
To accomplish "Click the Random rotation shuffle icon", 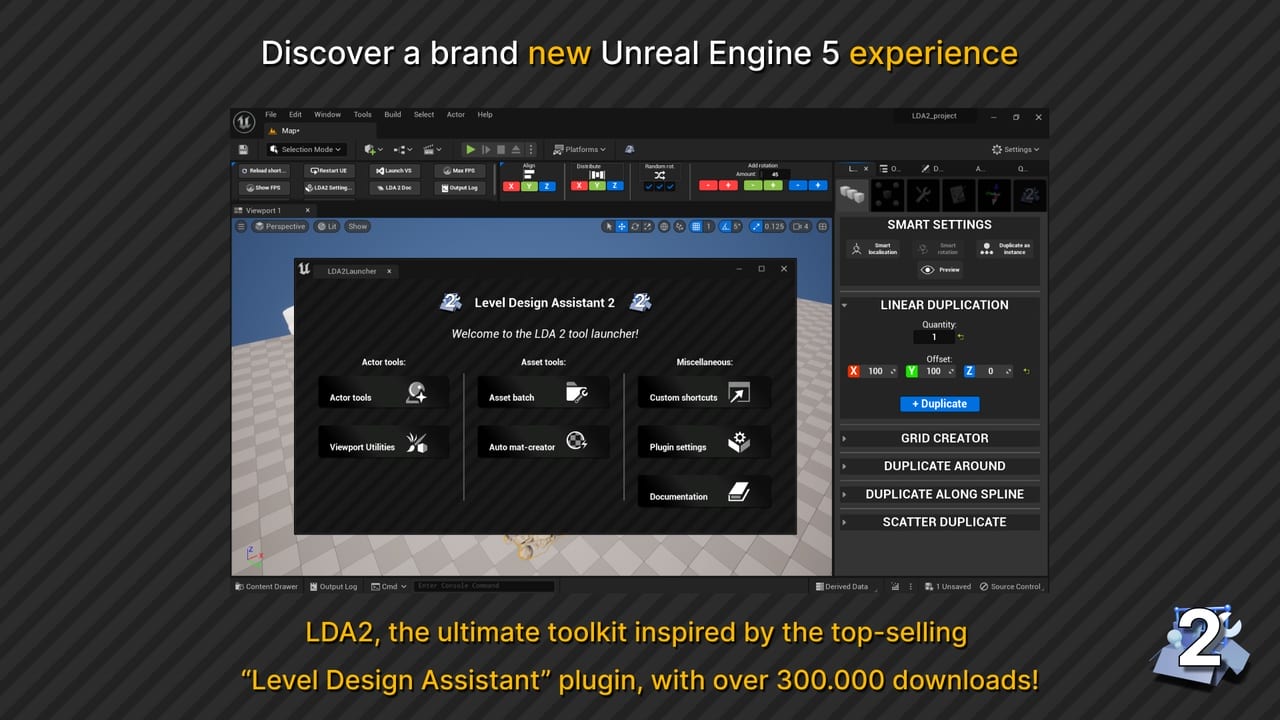I will click(660, 174).
